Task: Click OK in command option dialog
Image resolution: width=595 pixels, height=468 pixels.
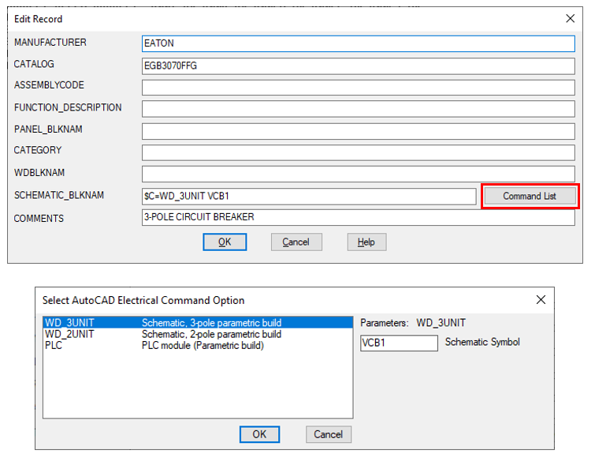Action: 260,434
